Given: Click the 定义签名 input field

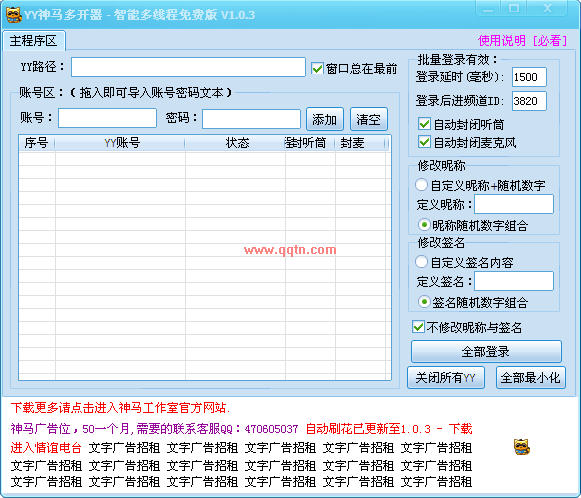Looking at the screenshot, I should 514,281.
